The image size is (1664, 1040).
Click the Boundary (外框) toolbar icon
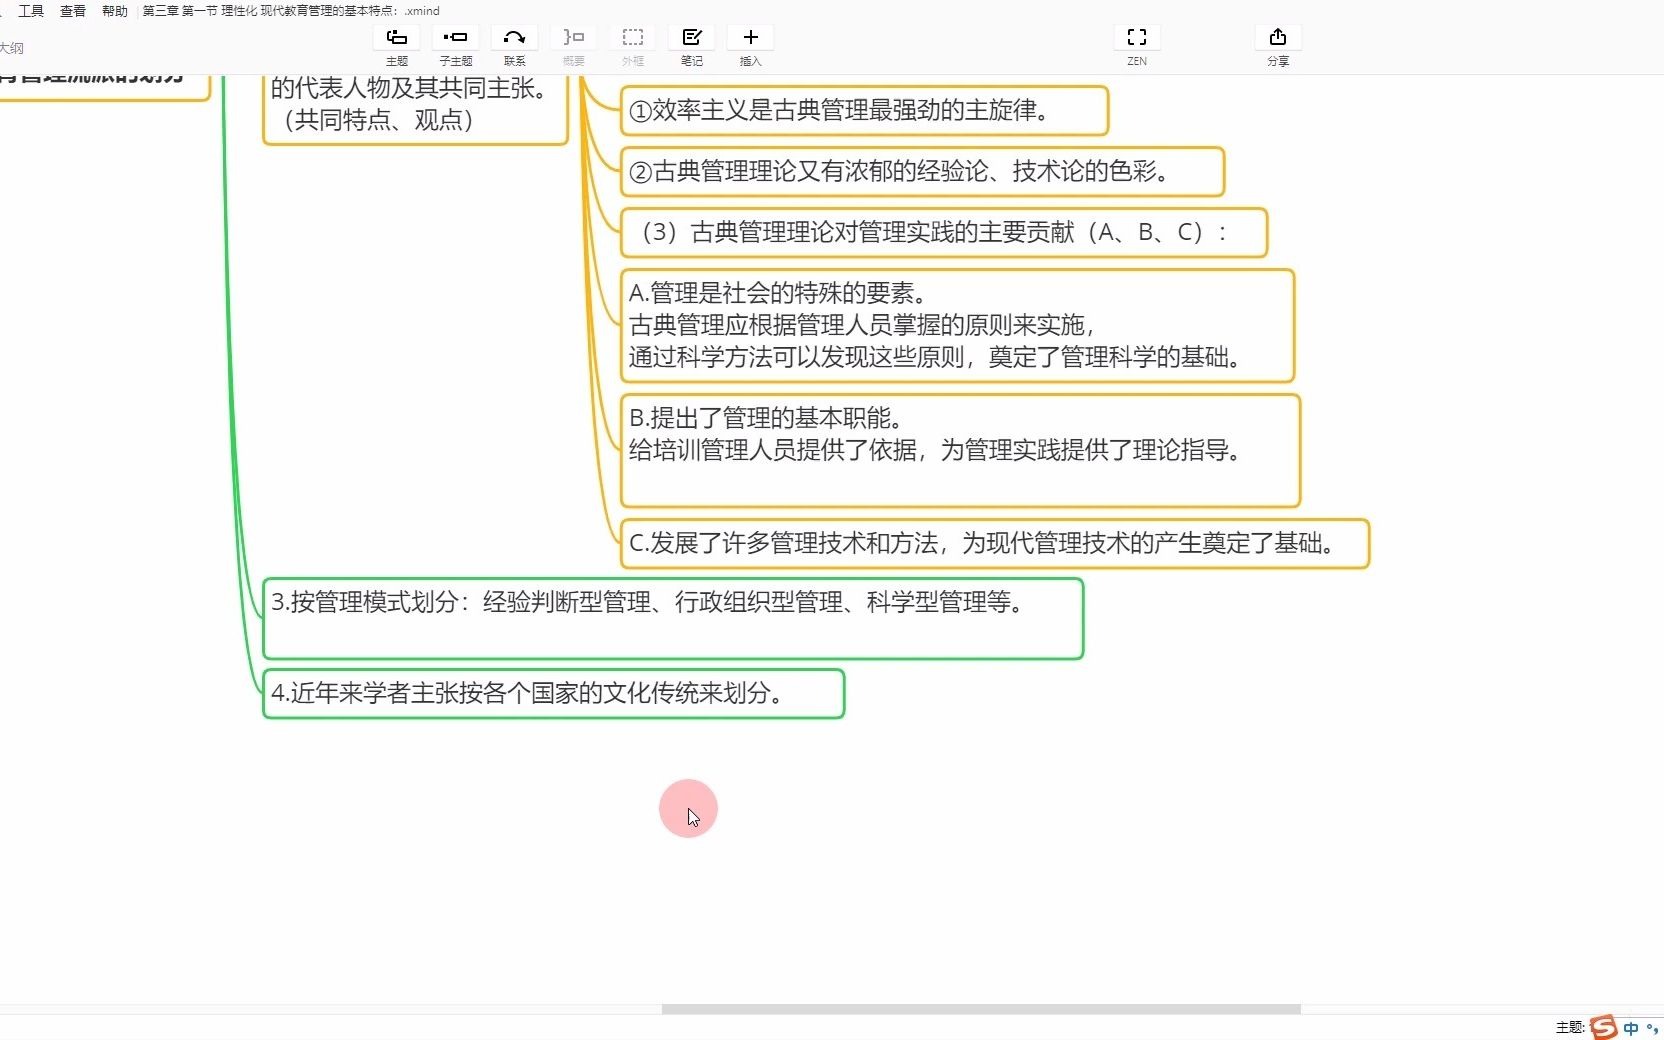pyautogui.click(x=633, y=38)
